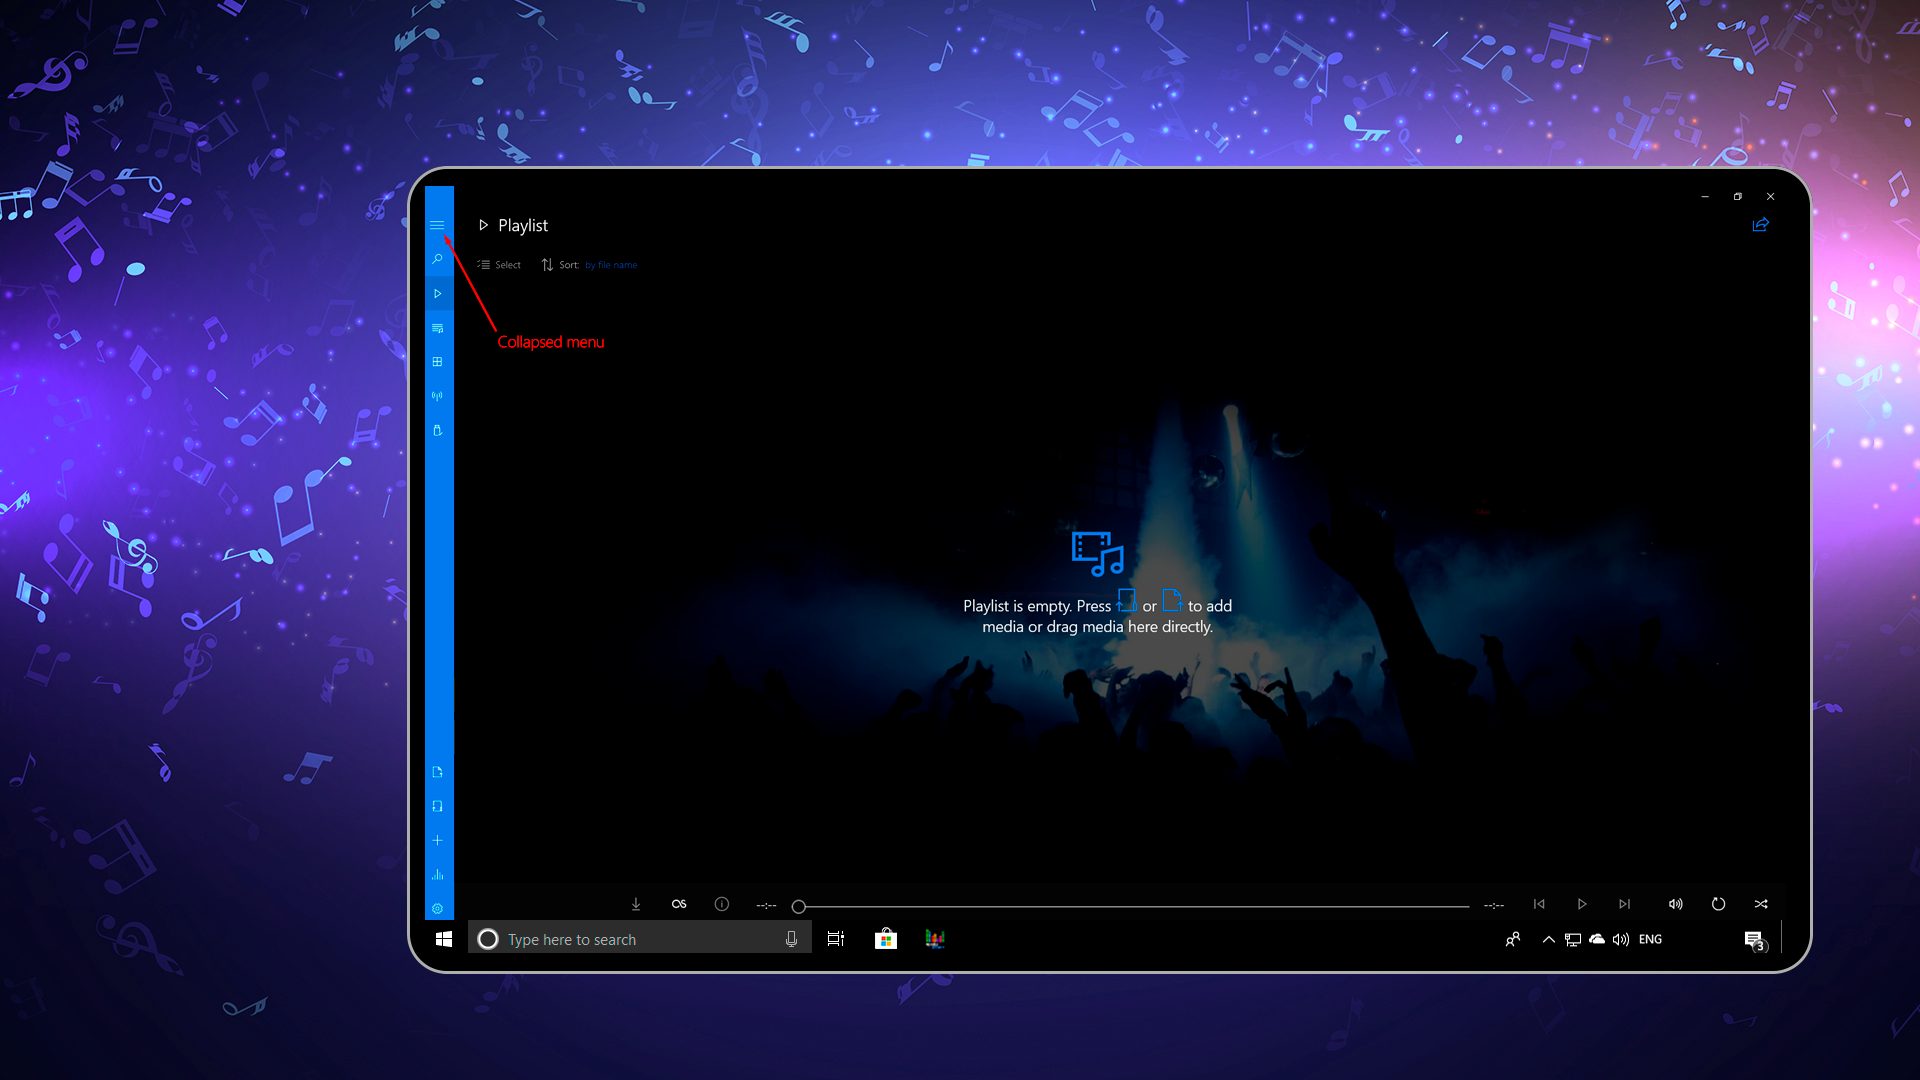Image resolution: width=1920 pixels, height=1080 pixels.
Task: Open the search in the sidebar
Action: click(x=437, y=258)
